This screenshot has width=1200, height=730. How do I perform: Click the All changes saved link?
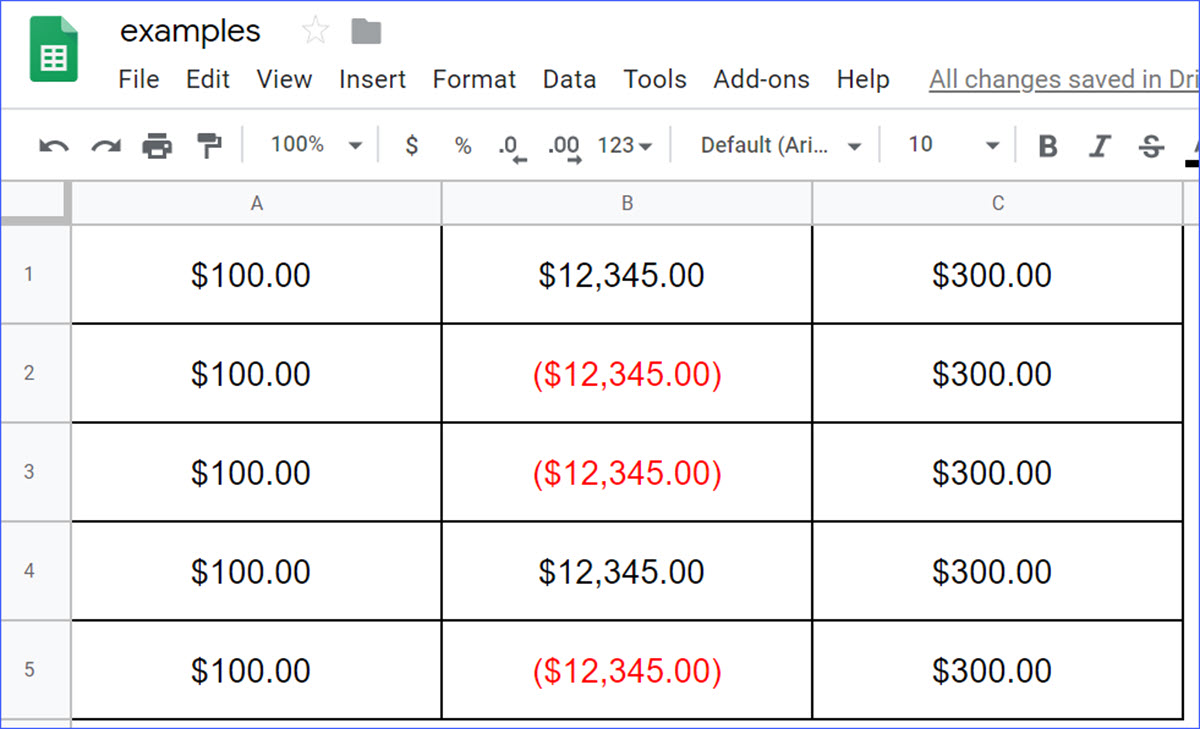[x=1062, y=79]
